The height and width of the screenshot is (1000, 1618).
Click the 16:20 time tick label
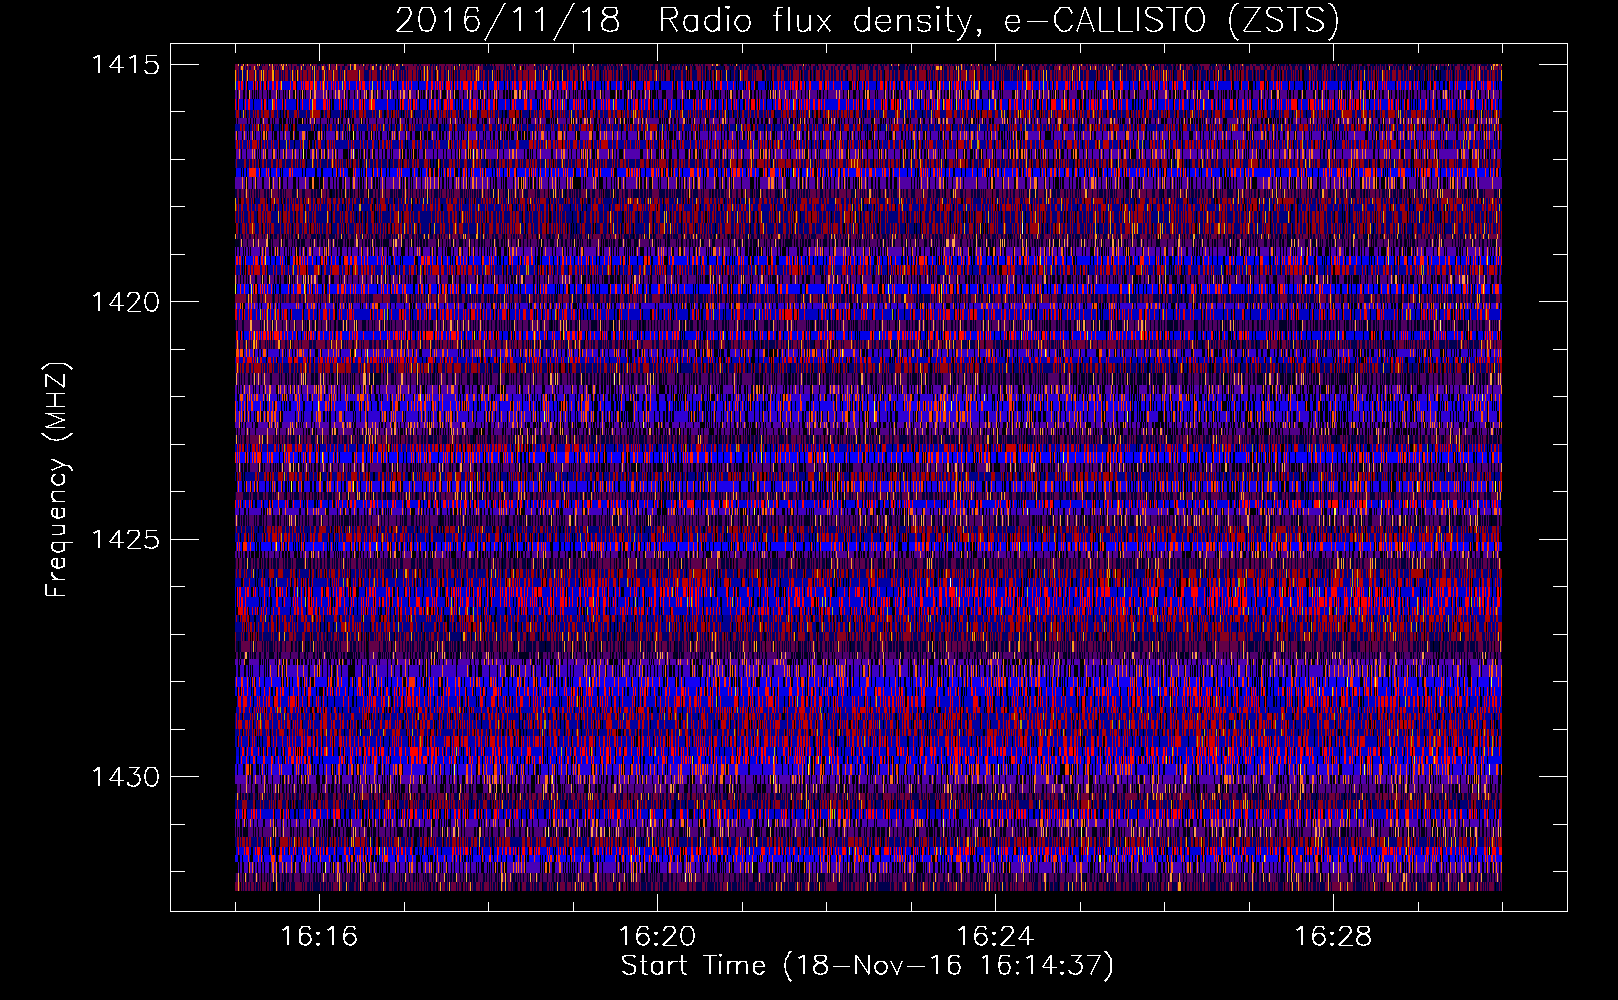(x=657, y=937)
